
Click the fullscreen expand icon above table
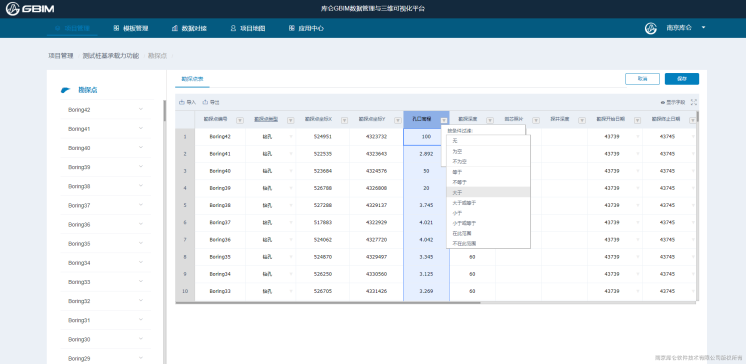(694, 102)
